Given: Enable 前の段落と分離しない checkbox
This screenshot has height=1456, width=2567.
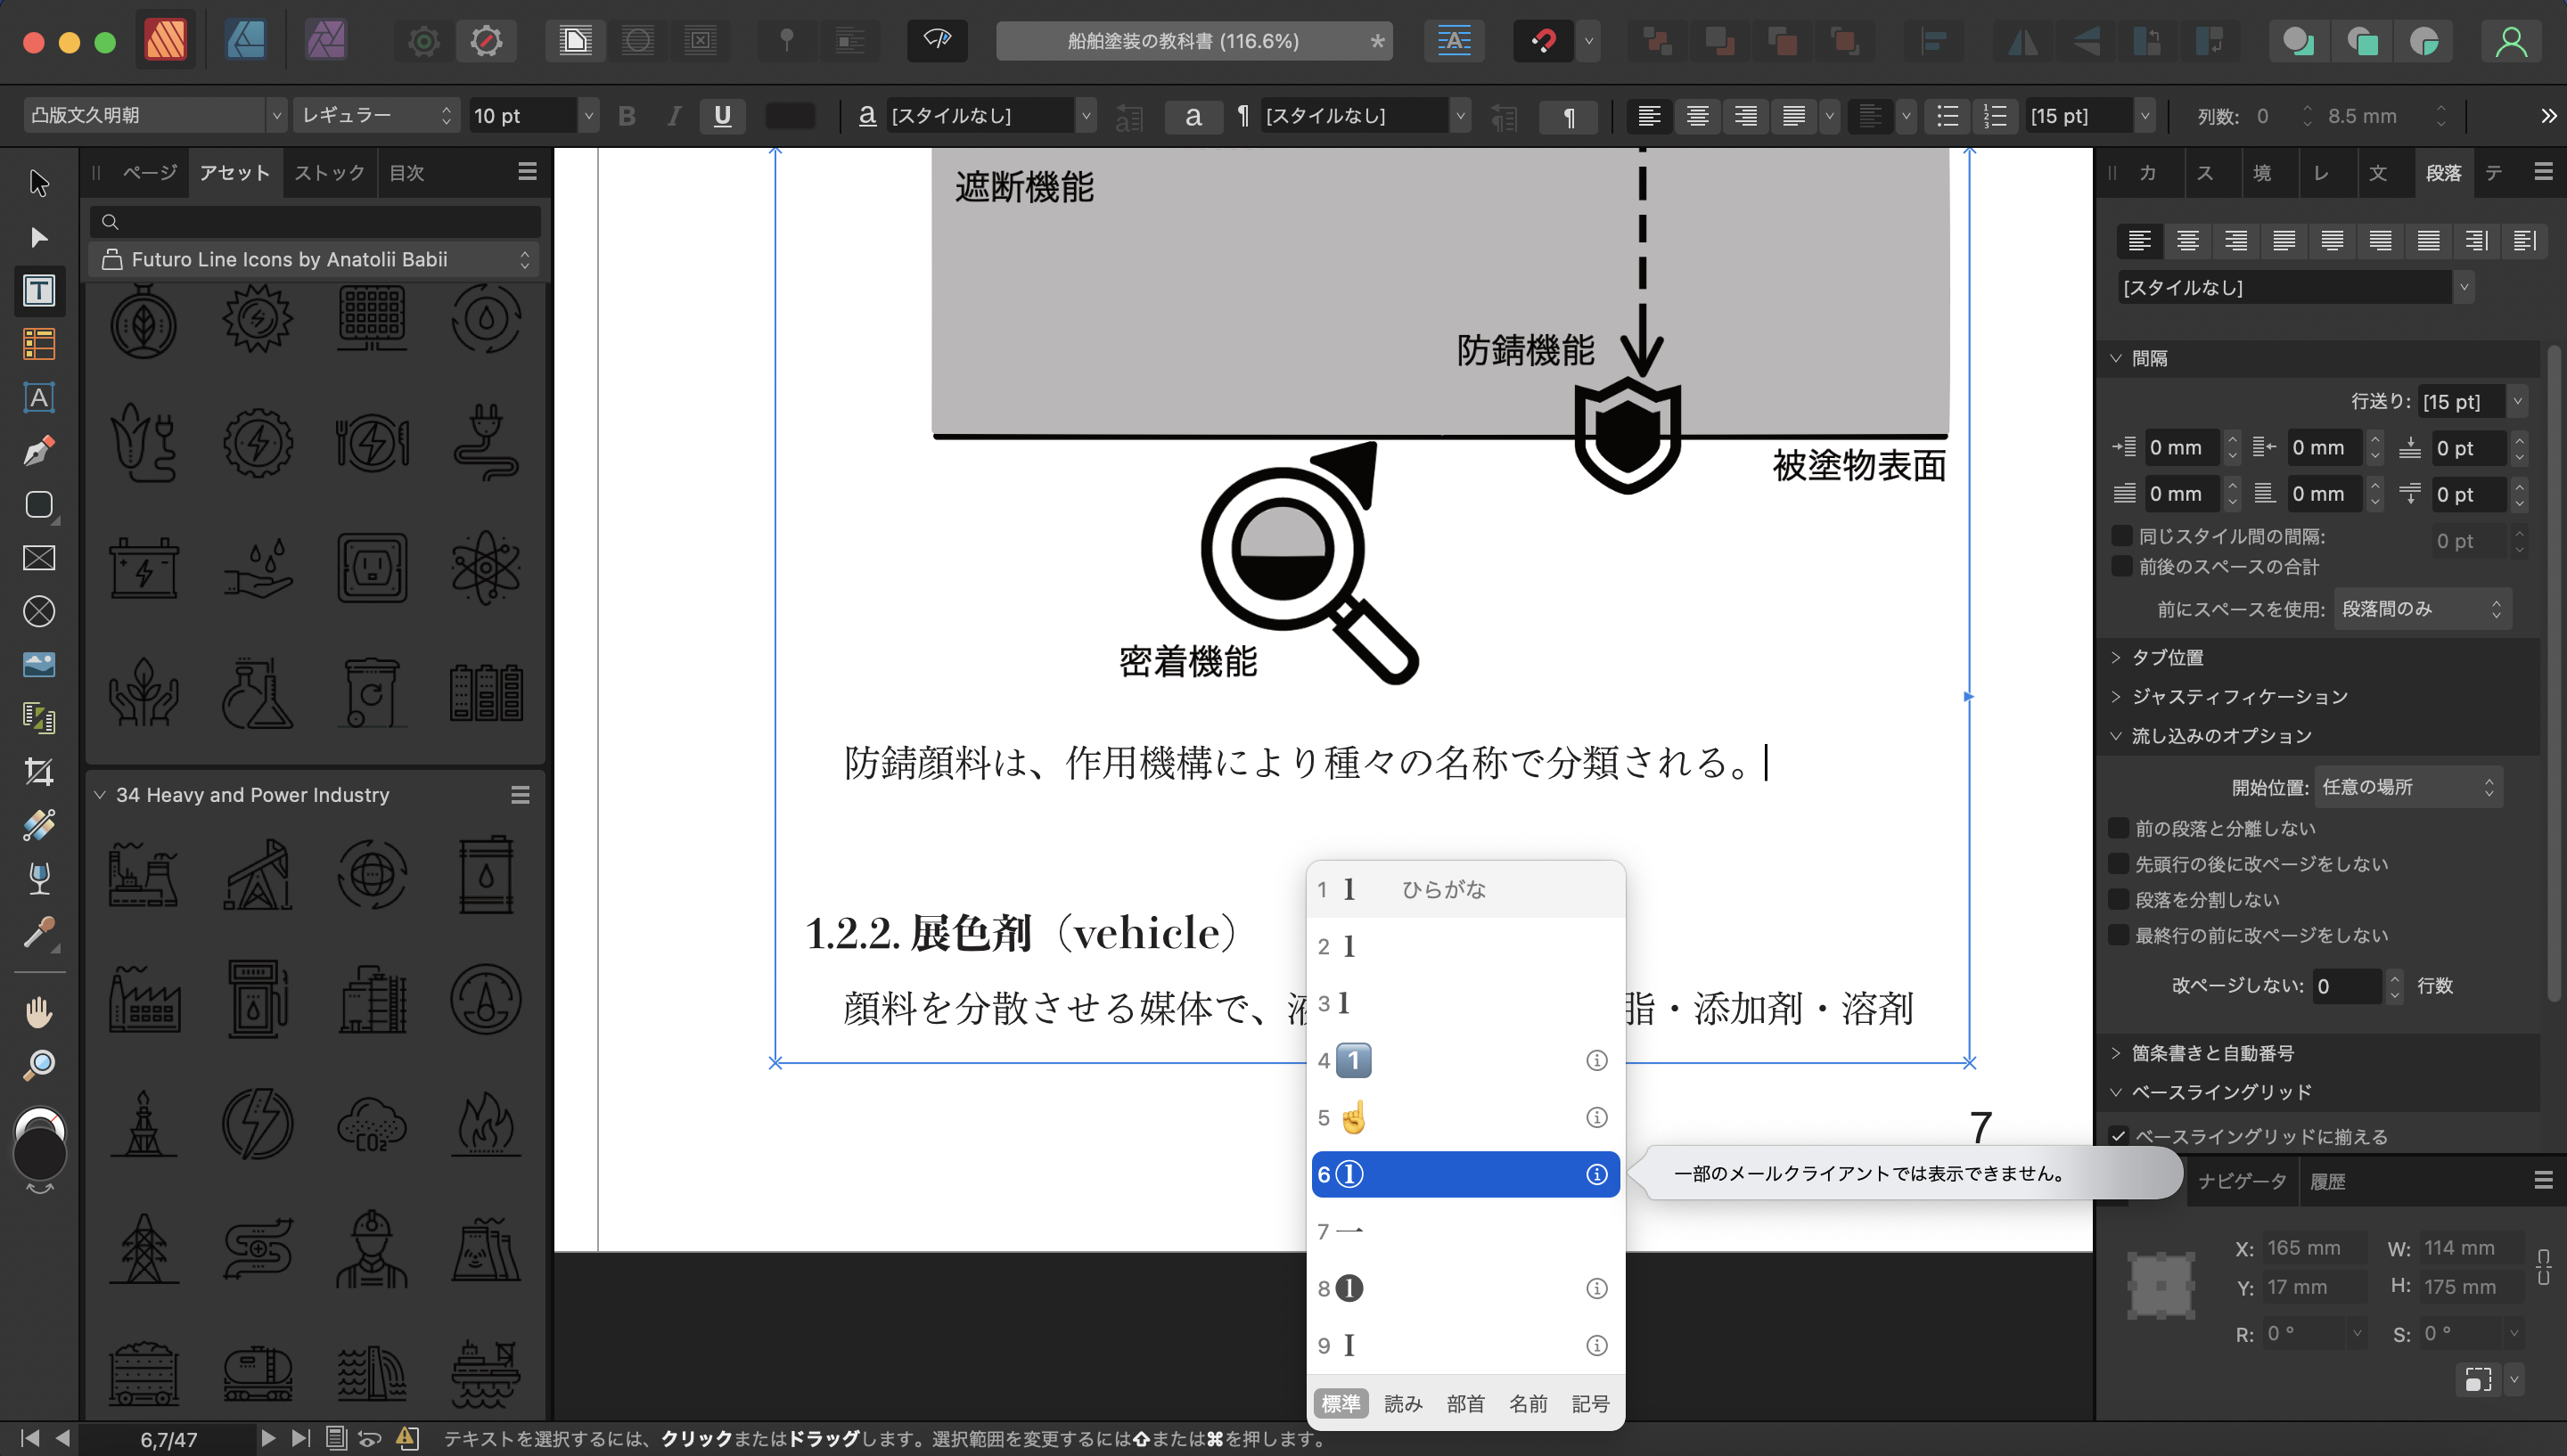Looking at the screenshot, I should [2117, 828].
